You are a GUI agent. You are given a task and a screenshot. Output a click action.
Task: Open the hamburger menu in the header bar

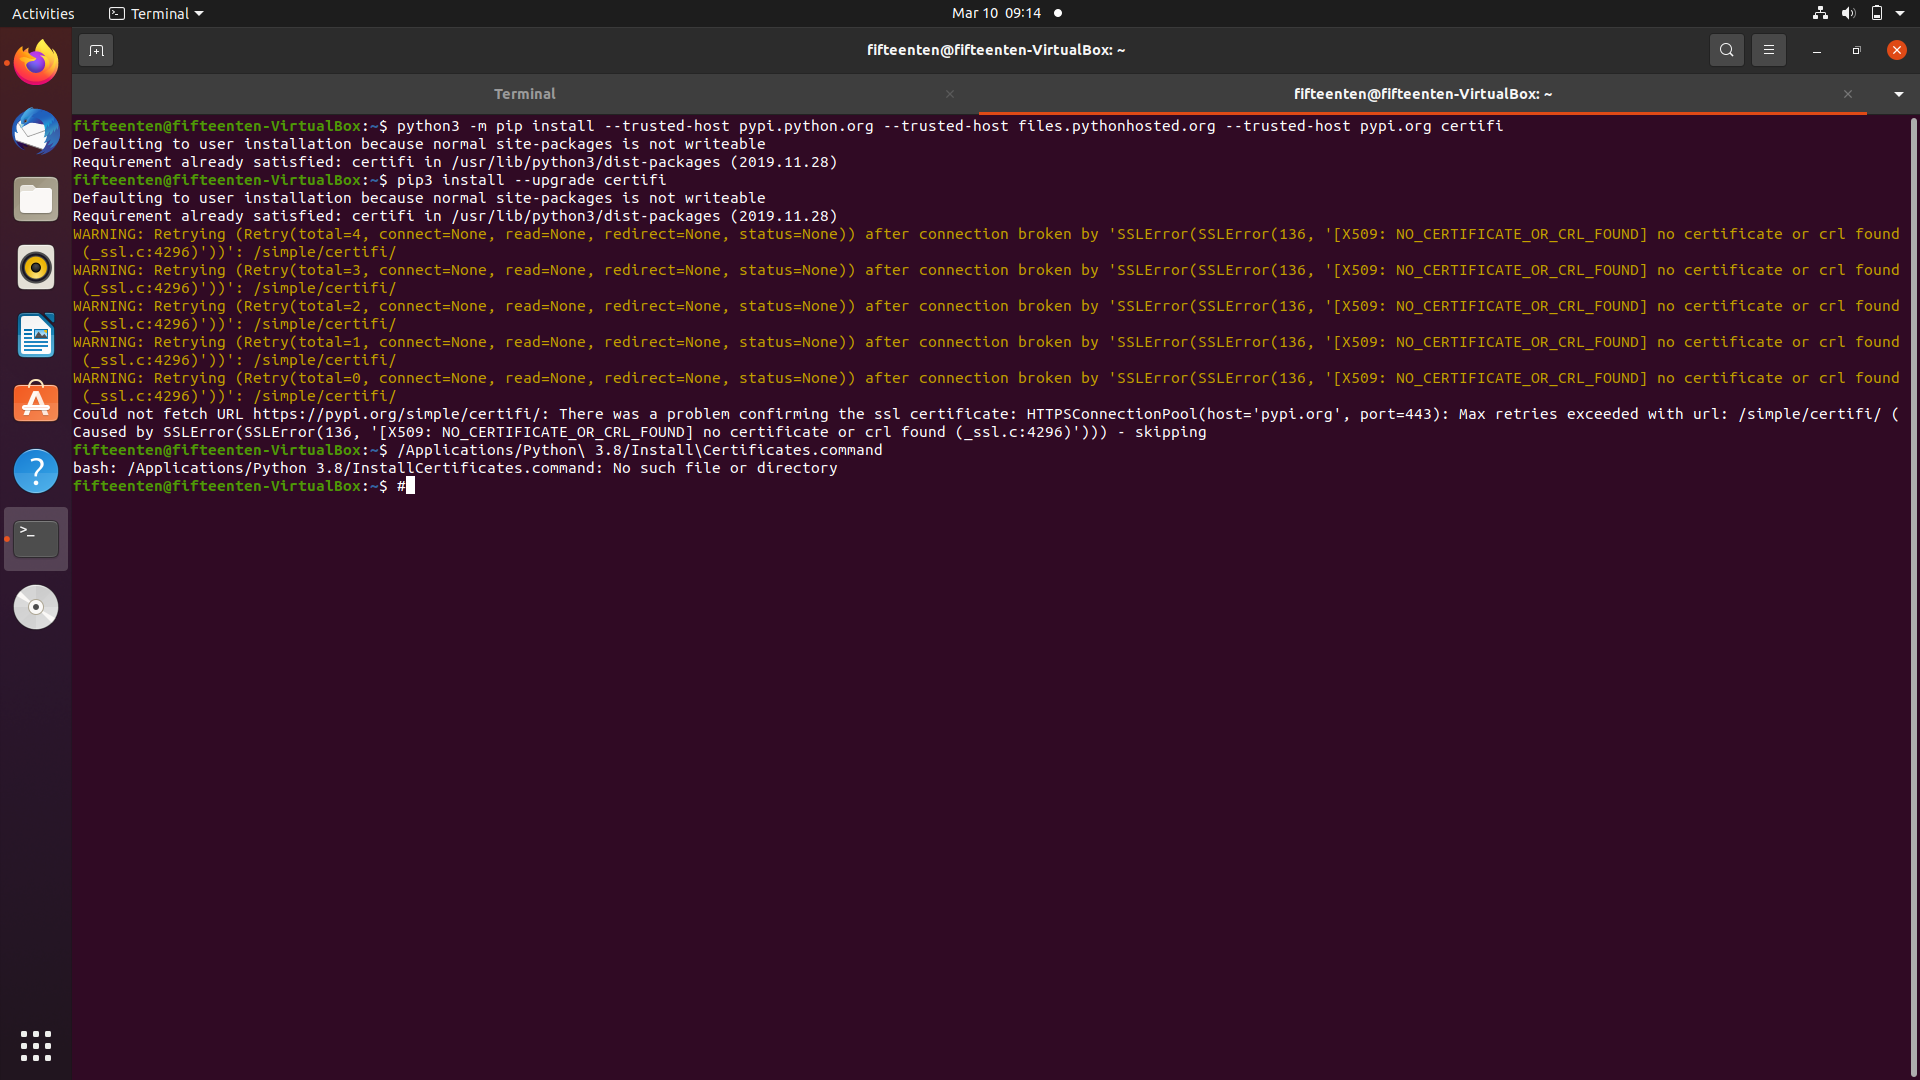(x=1768, y=50)
